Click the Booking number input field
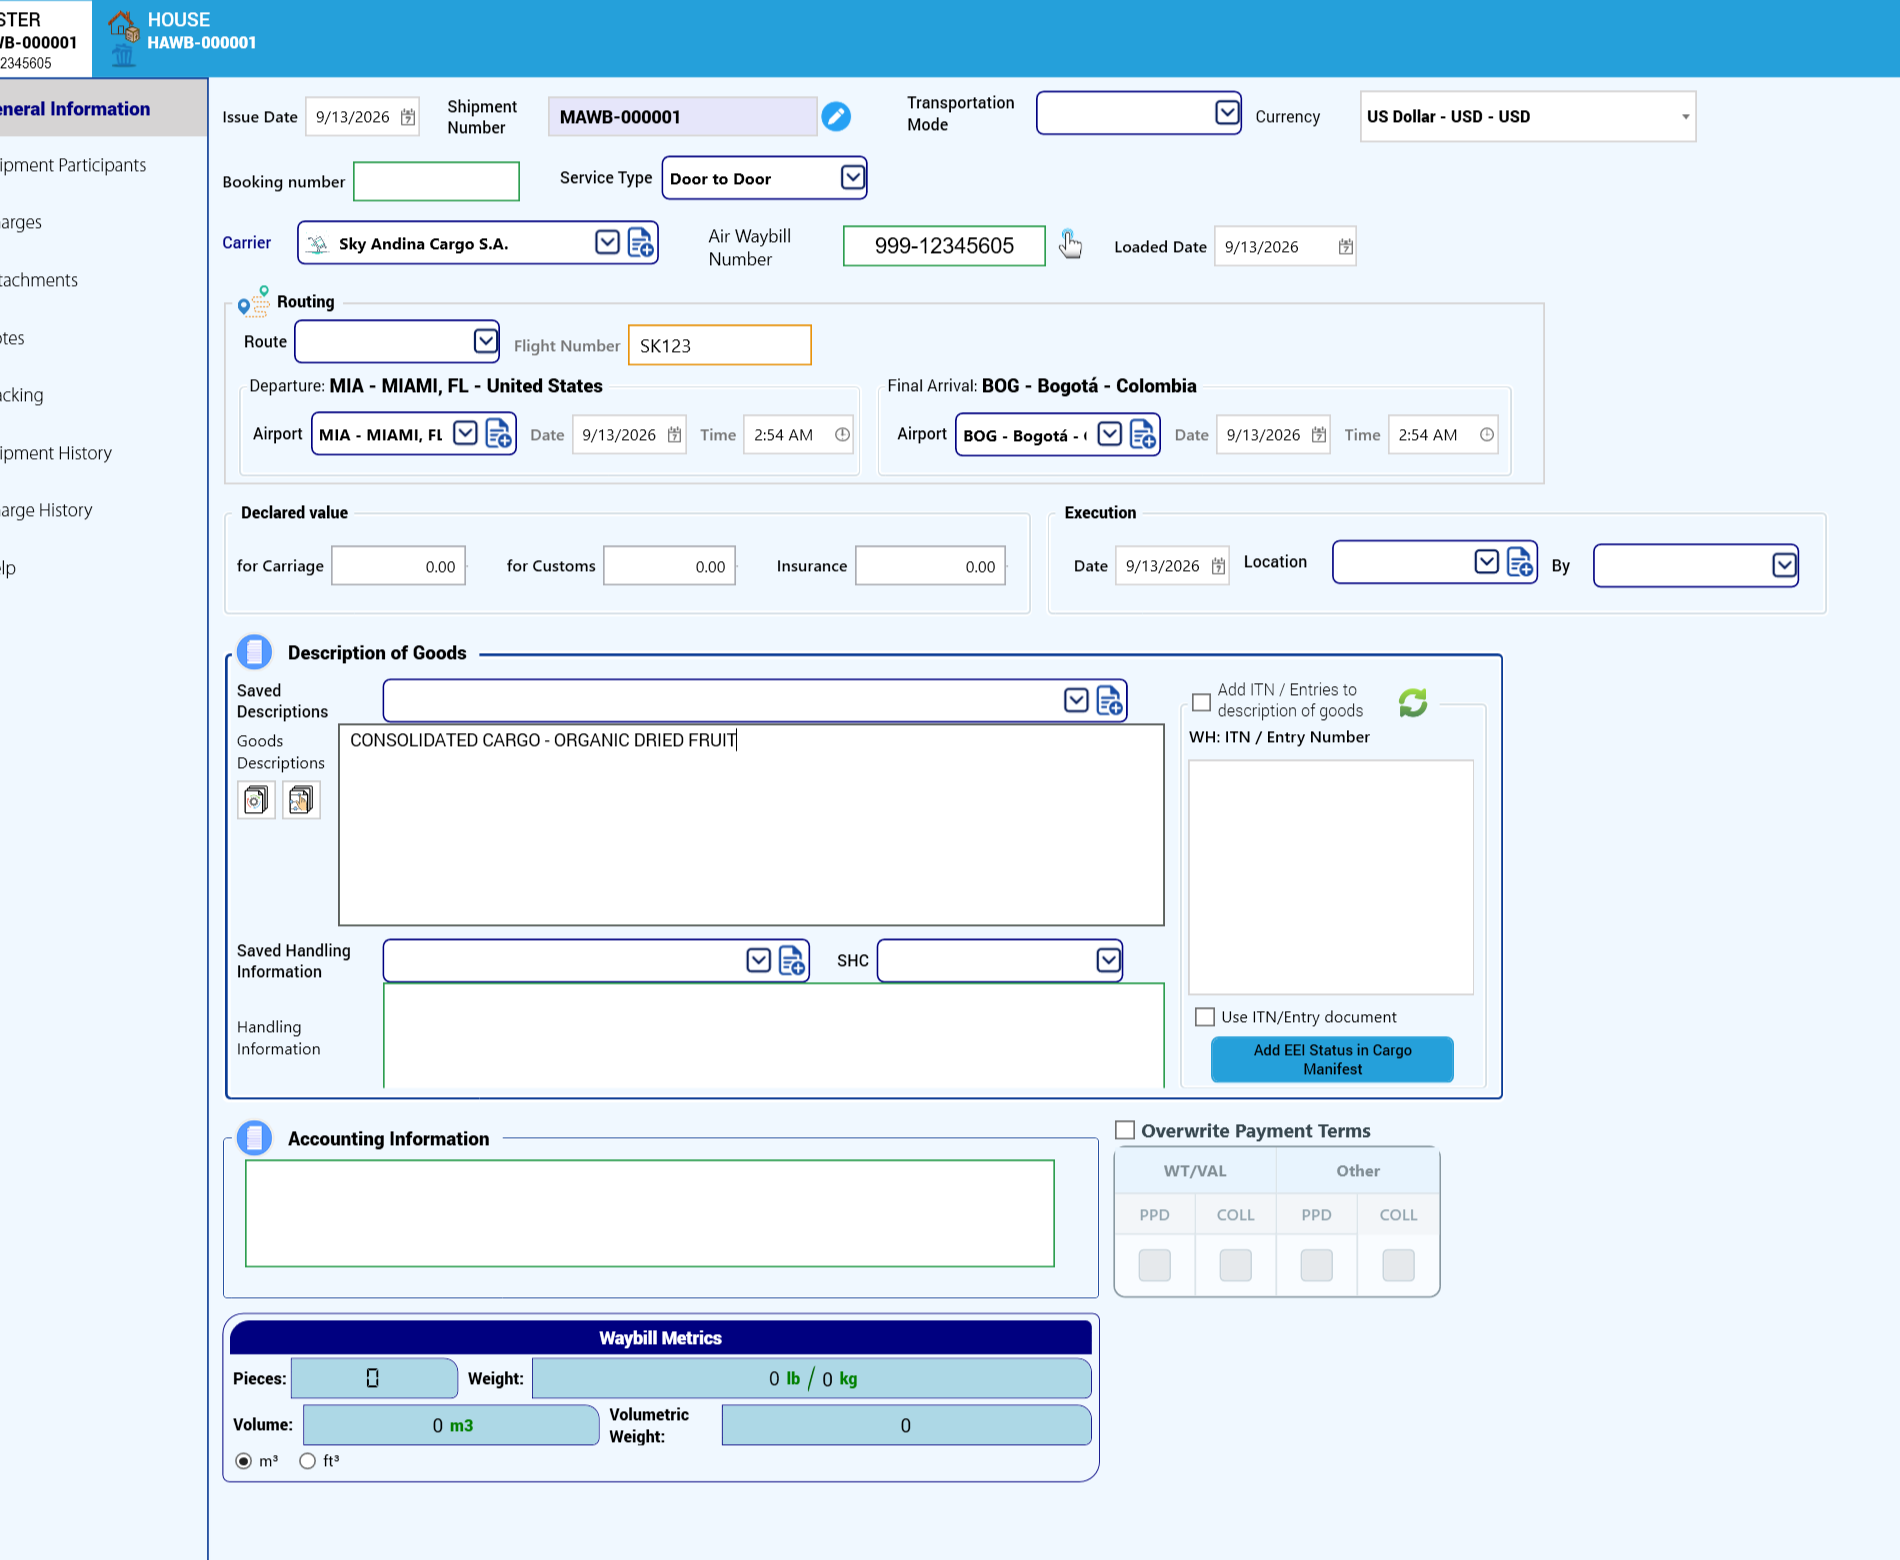This screenshot has height=1560, width=1900. (436, 181)
